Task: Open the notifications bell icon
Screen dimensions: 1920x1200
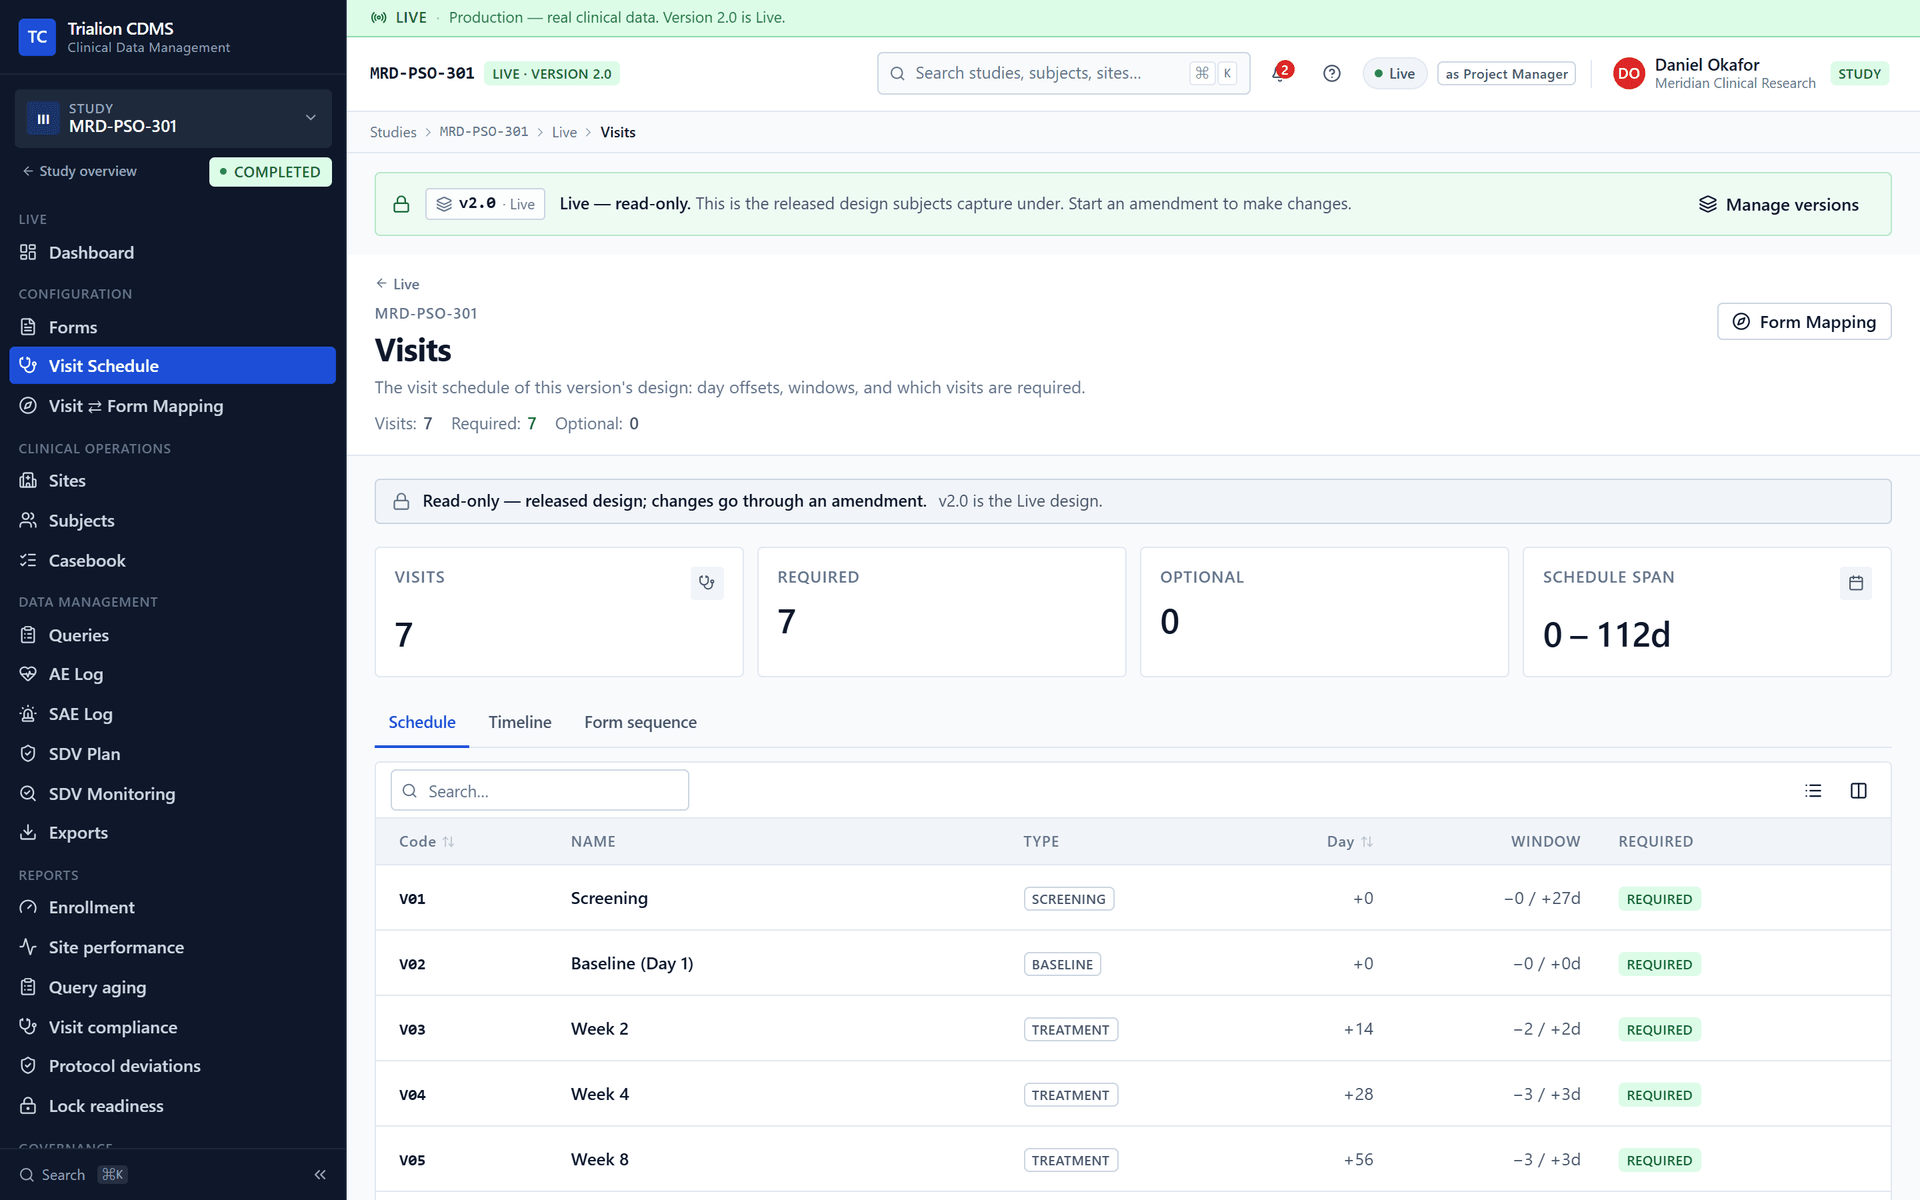Action: pyautogui.click(x=1280, y=73)
